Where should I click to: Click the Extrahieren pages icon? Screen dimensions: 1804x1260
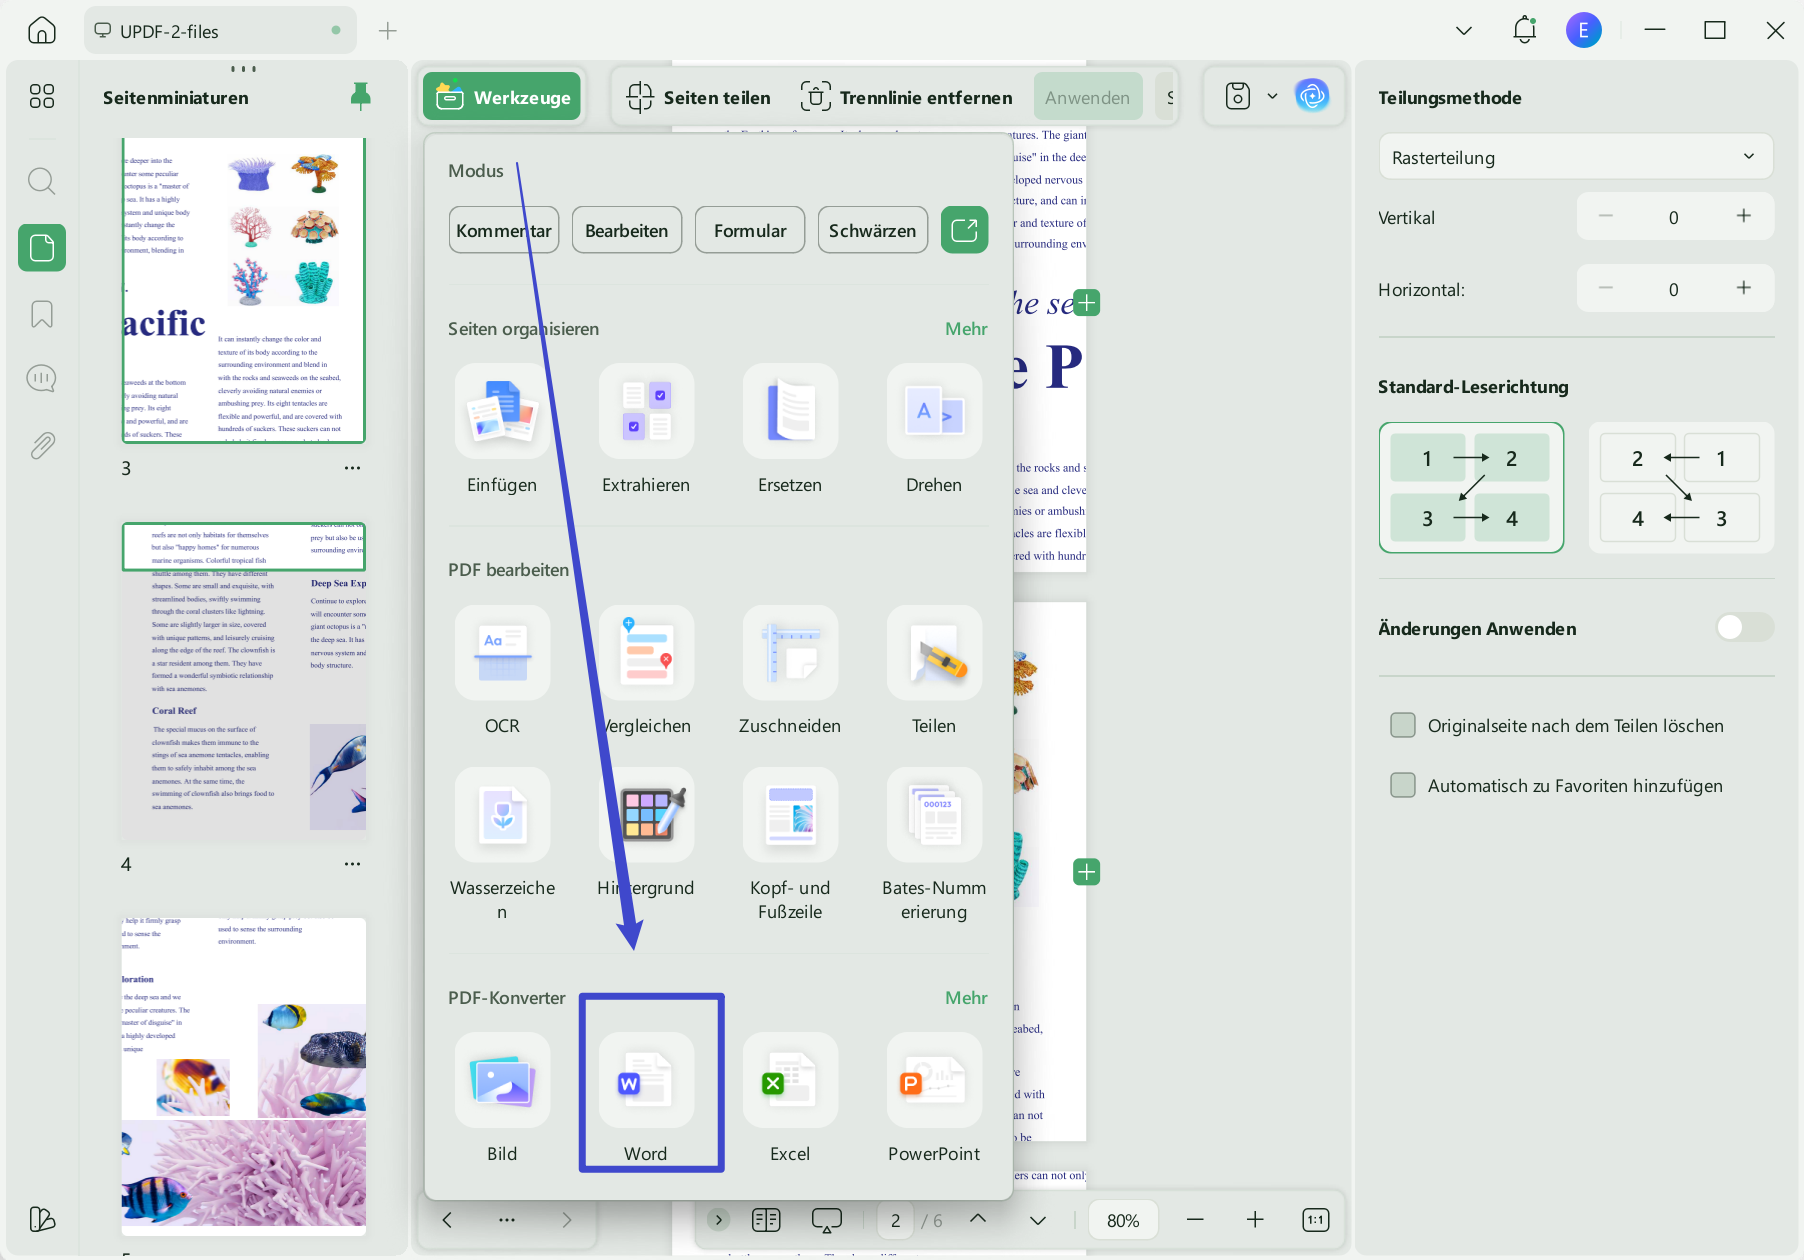click(646, 411)
